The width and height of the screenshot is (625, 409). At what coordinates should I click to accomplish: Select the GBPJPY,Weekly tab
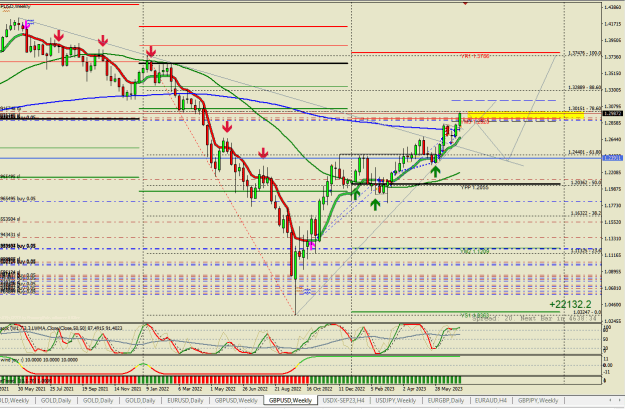pyautogui.click(x=538, y=400)
